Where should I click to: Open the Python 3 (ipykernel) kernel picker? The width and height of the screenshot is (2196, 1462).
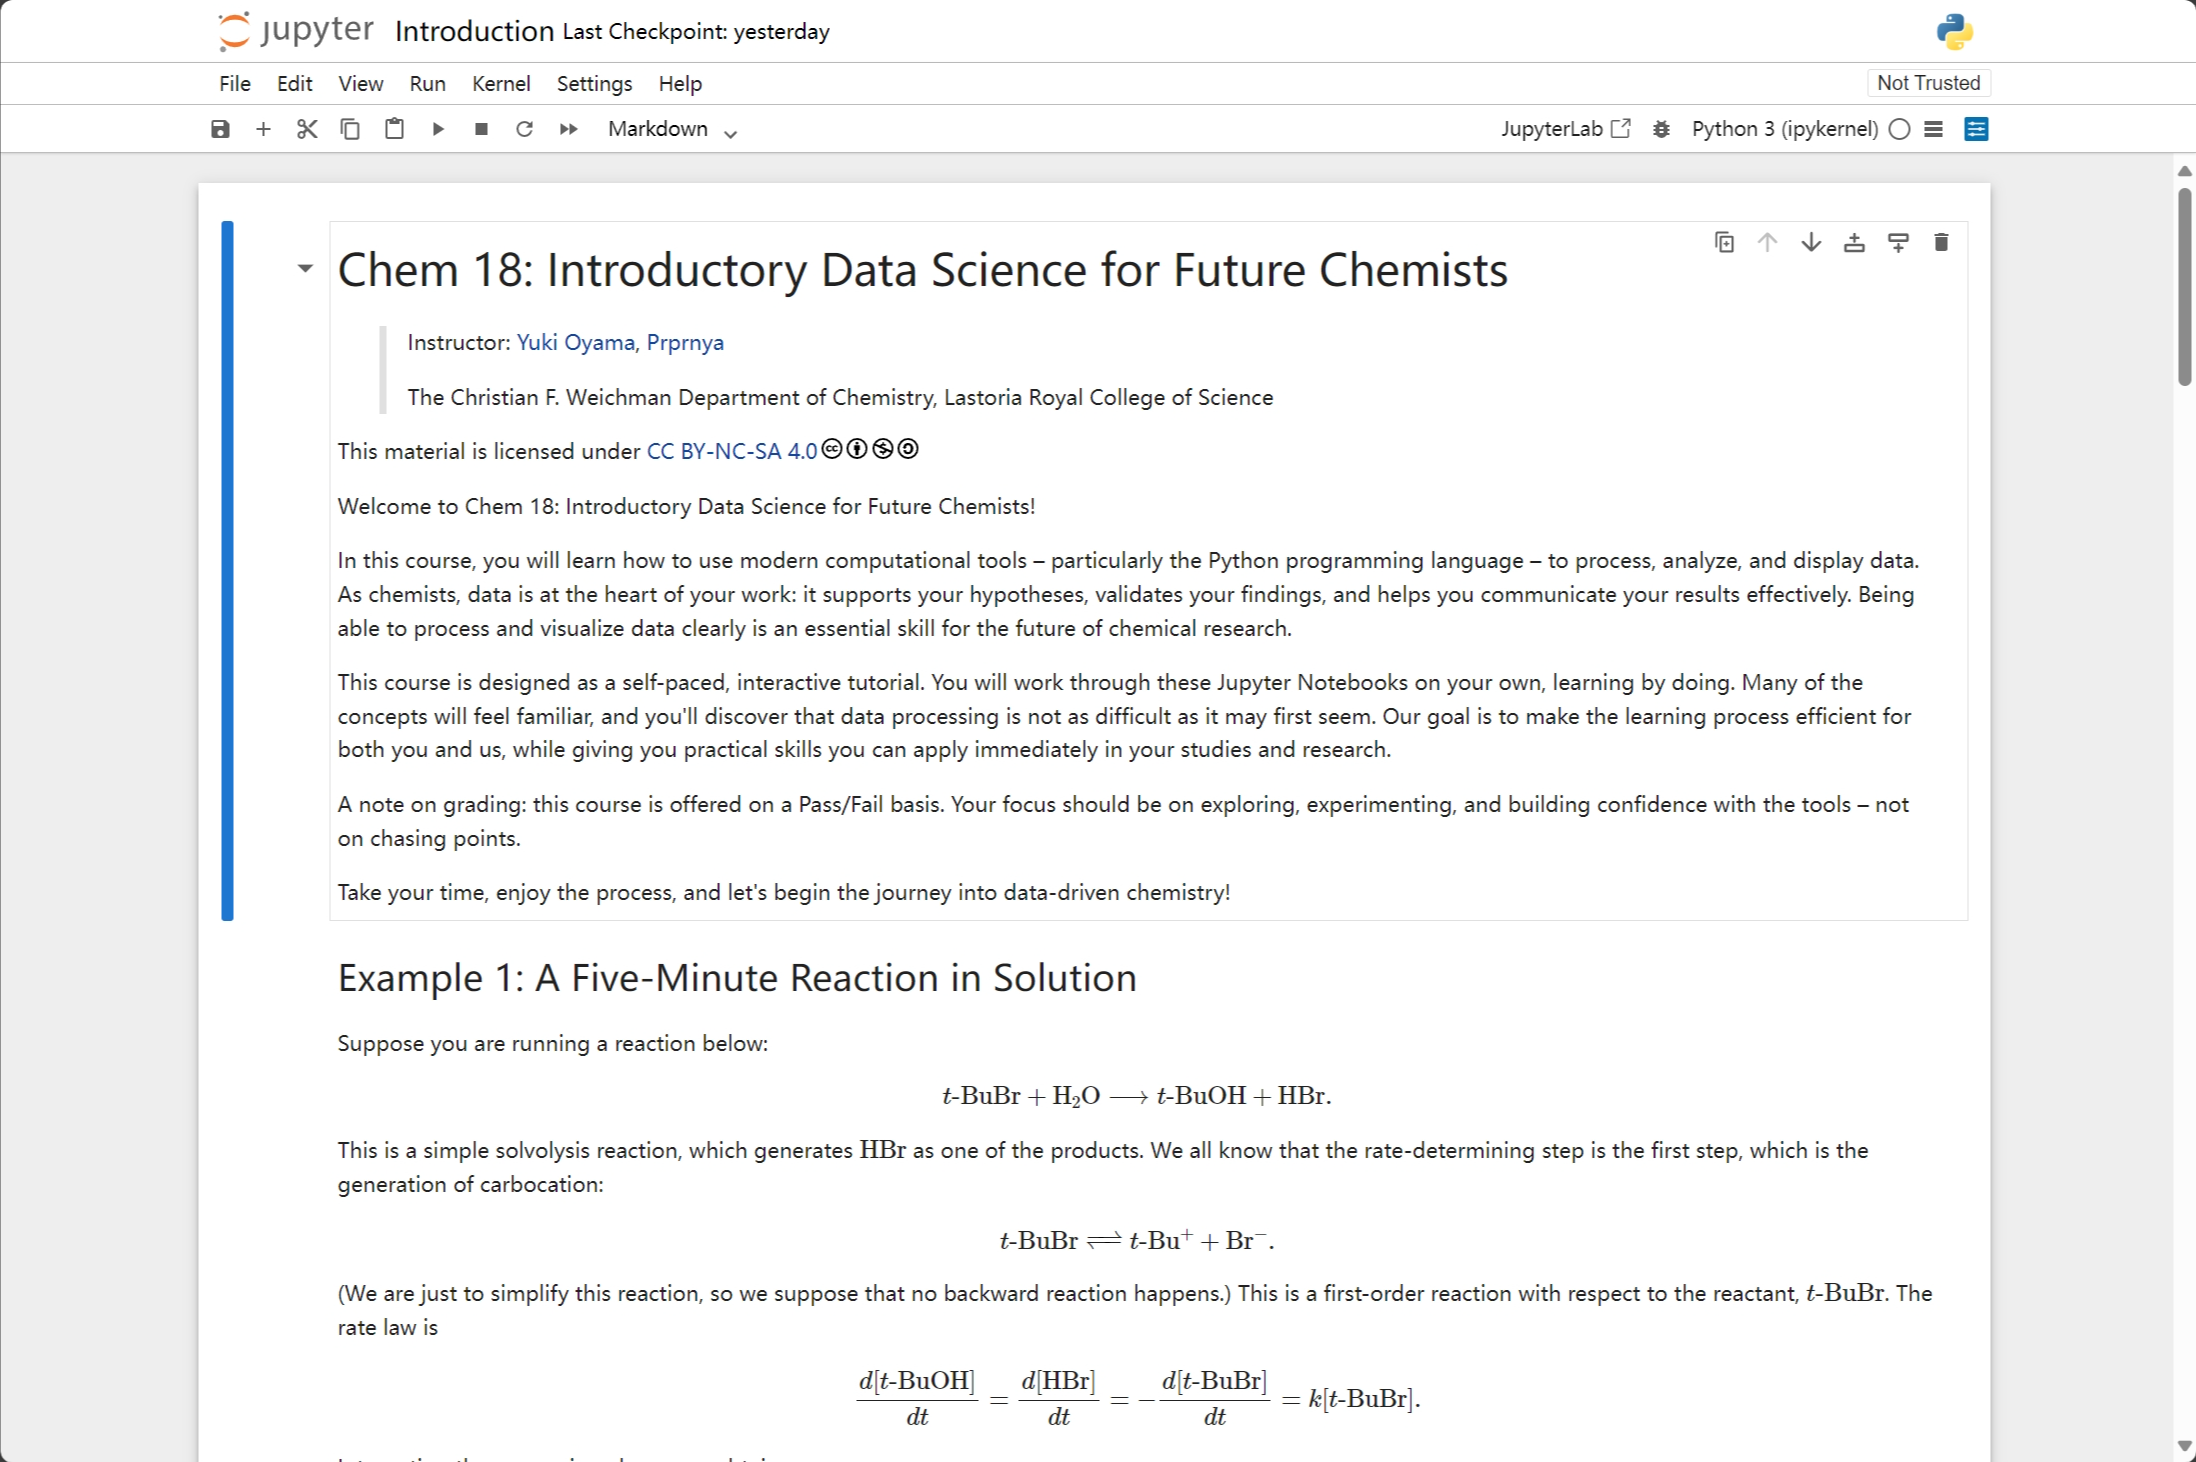1784,128
